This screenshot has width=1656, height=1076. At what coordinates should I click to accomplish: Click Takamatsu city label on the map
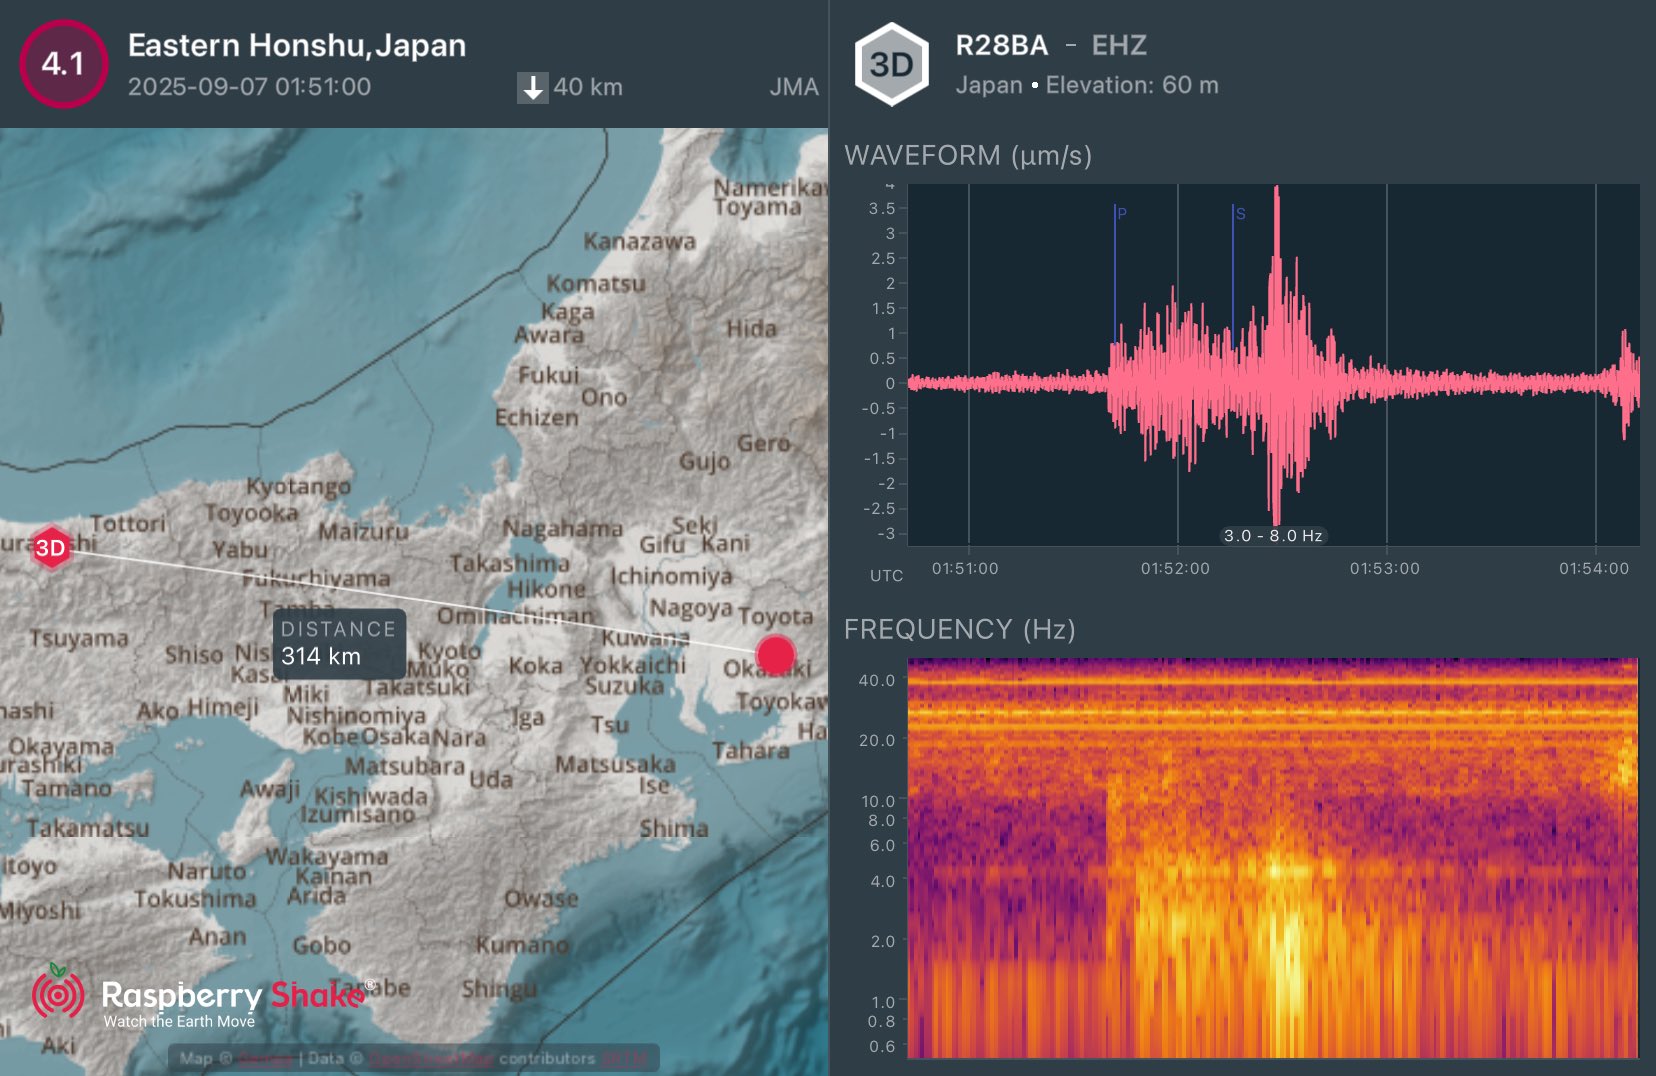(88, 828)
